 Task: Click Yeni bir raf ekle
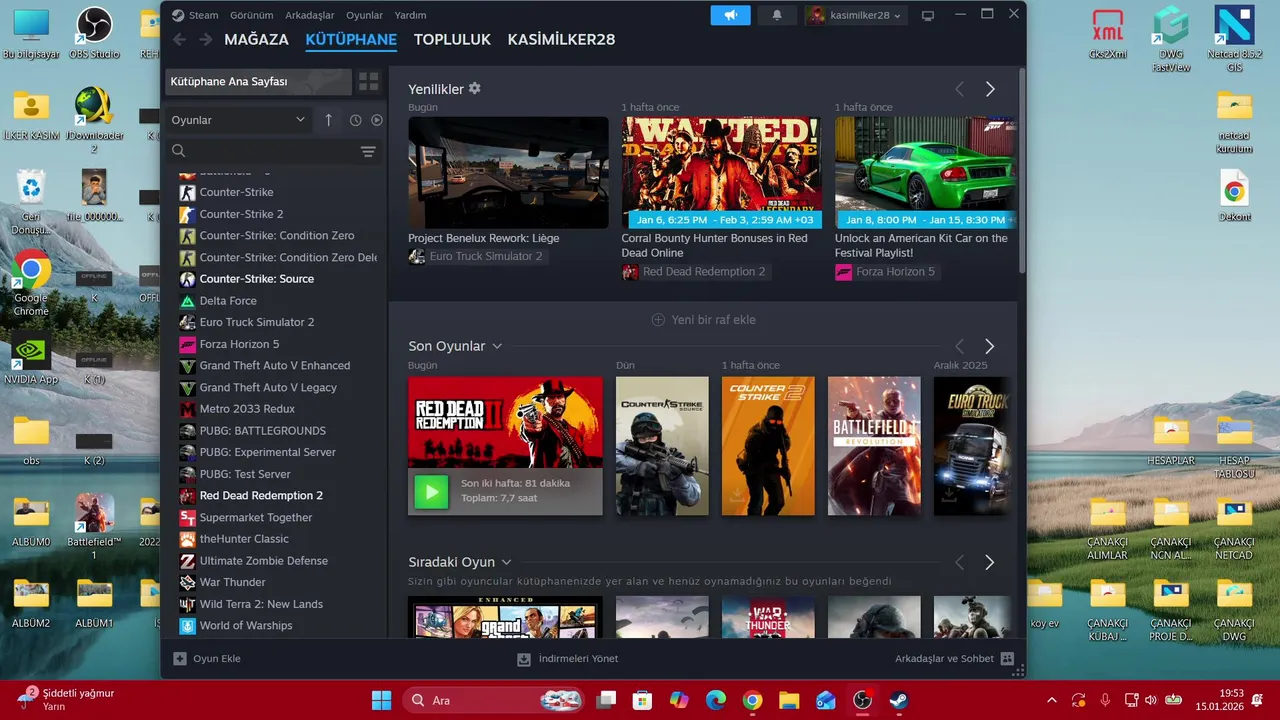click(x=704, y=320)
